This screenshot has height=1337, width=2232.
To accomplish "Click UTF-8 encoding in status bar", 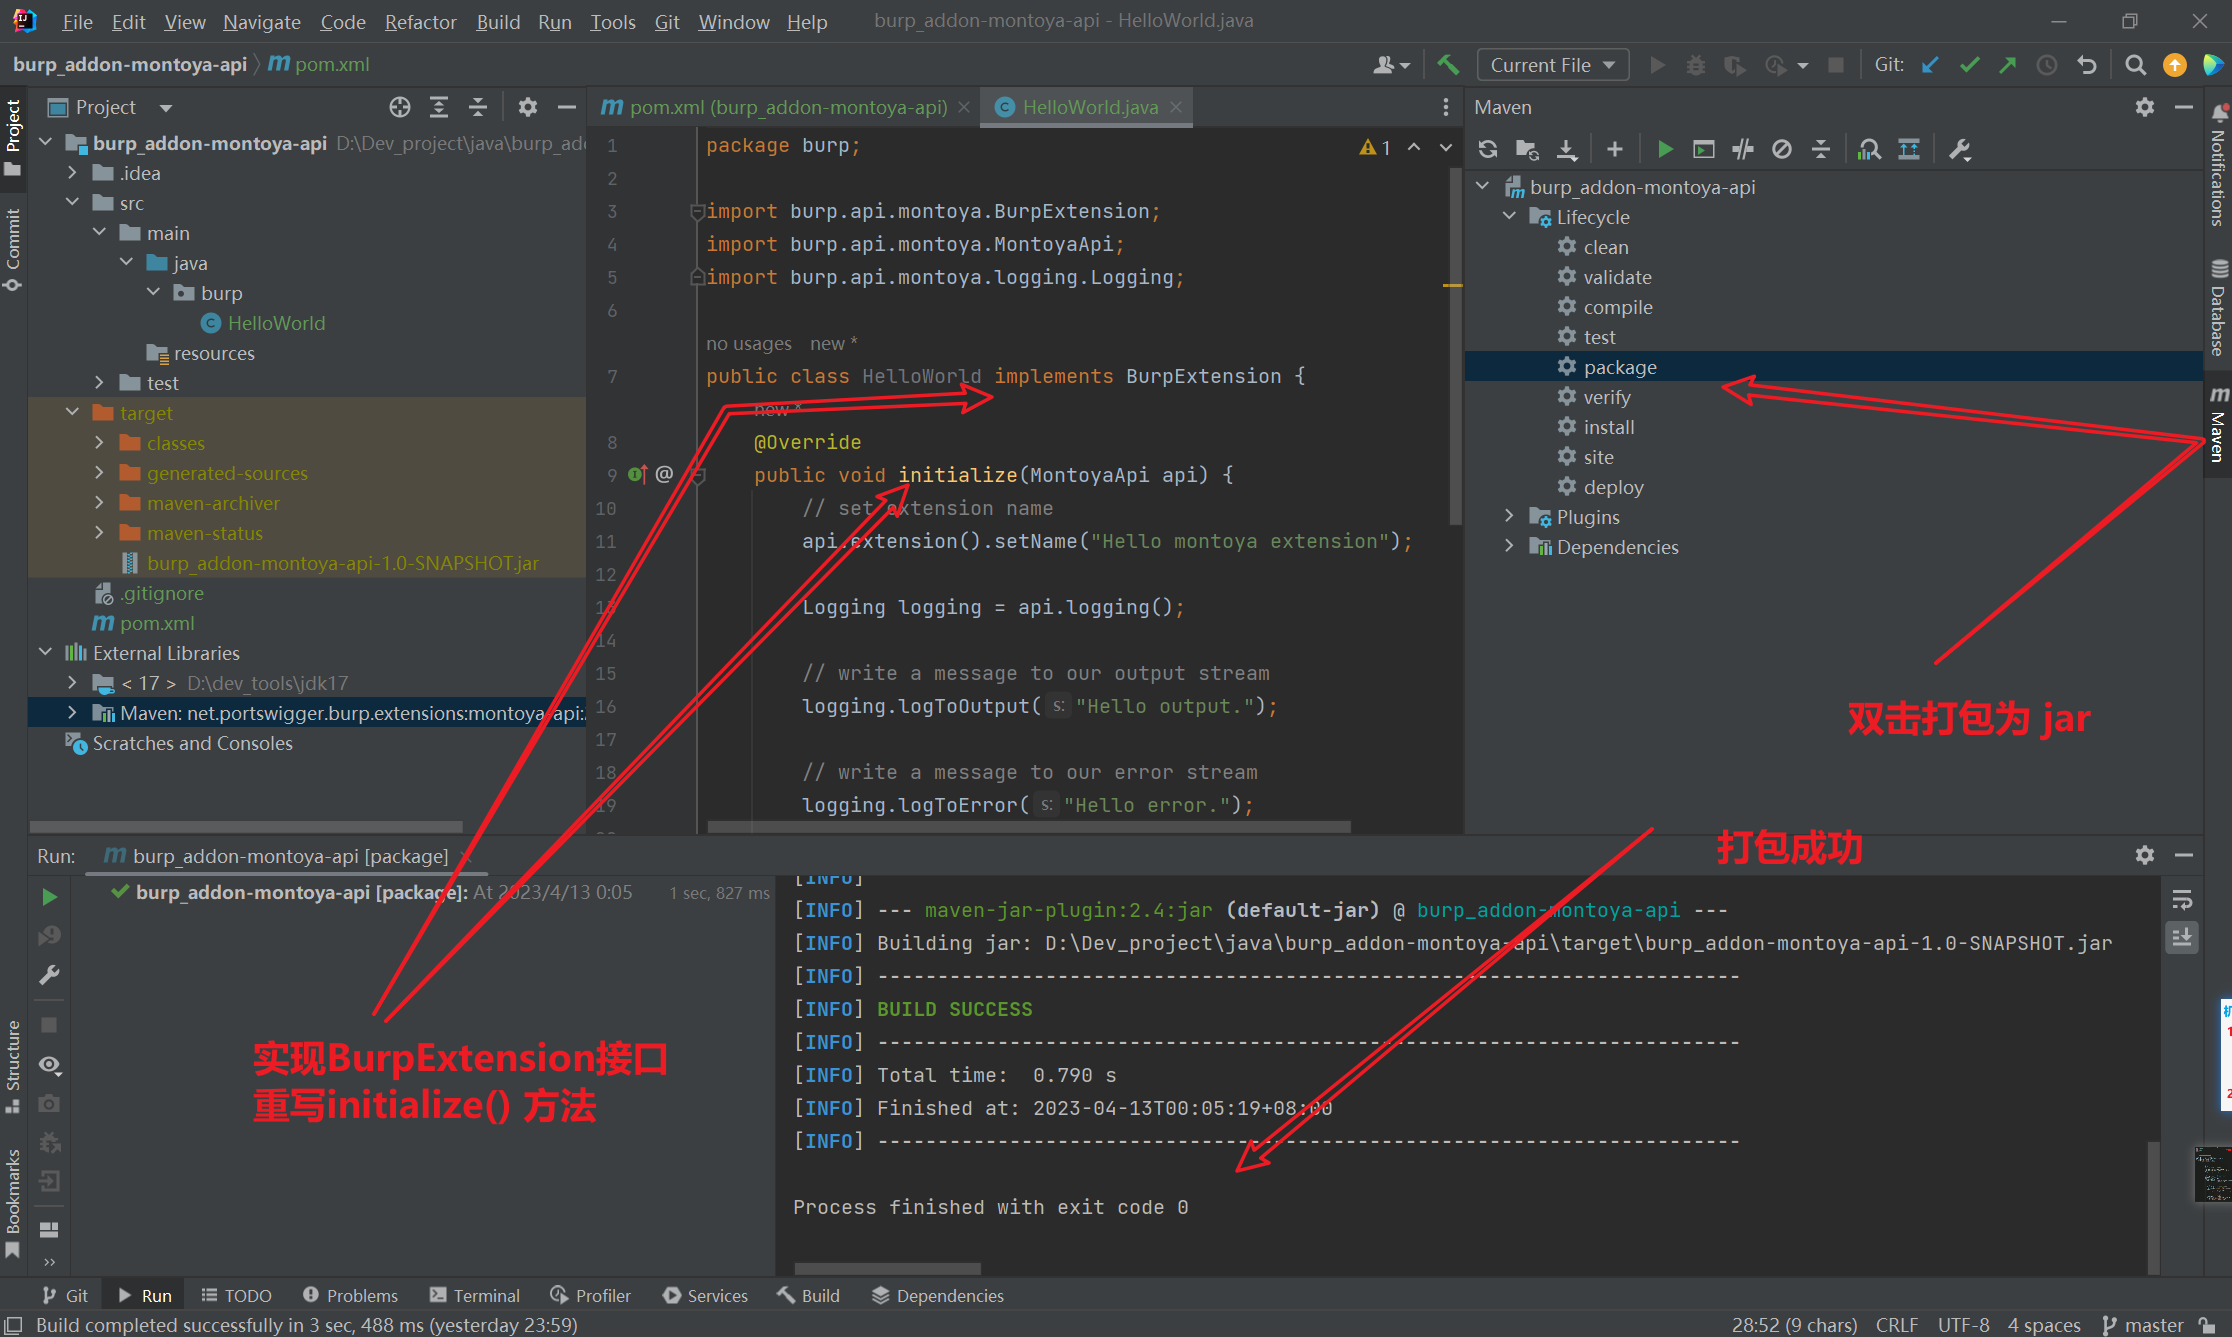I will [1963, 1324].
